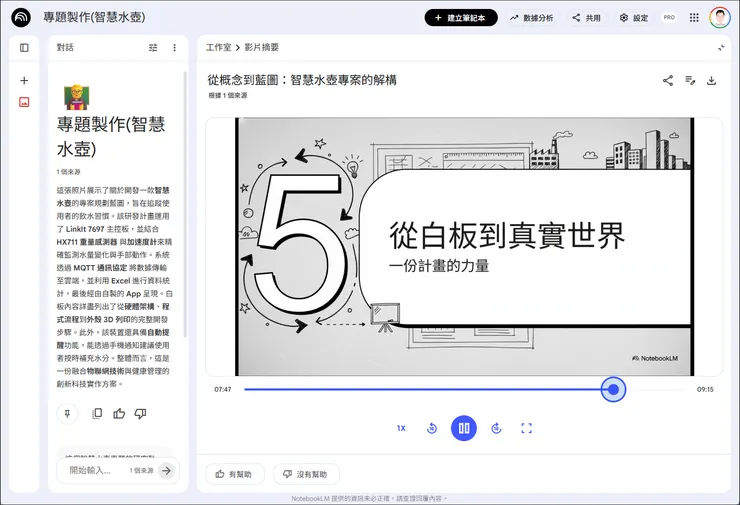This screenshot has width=740, height=505.
Task: Click total duration 09:15
Action: [705, 389]
